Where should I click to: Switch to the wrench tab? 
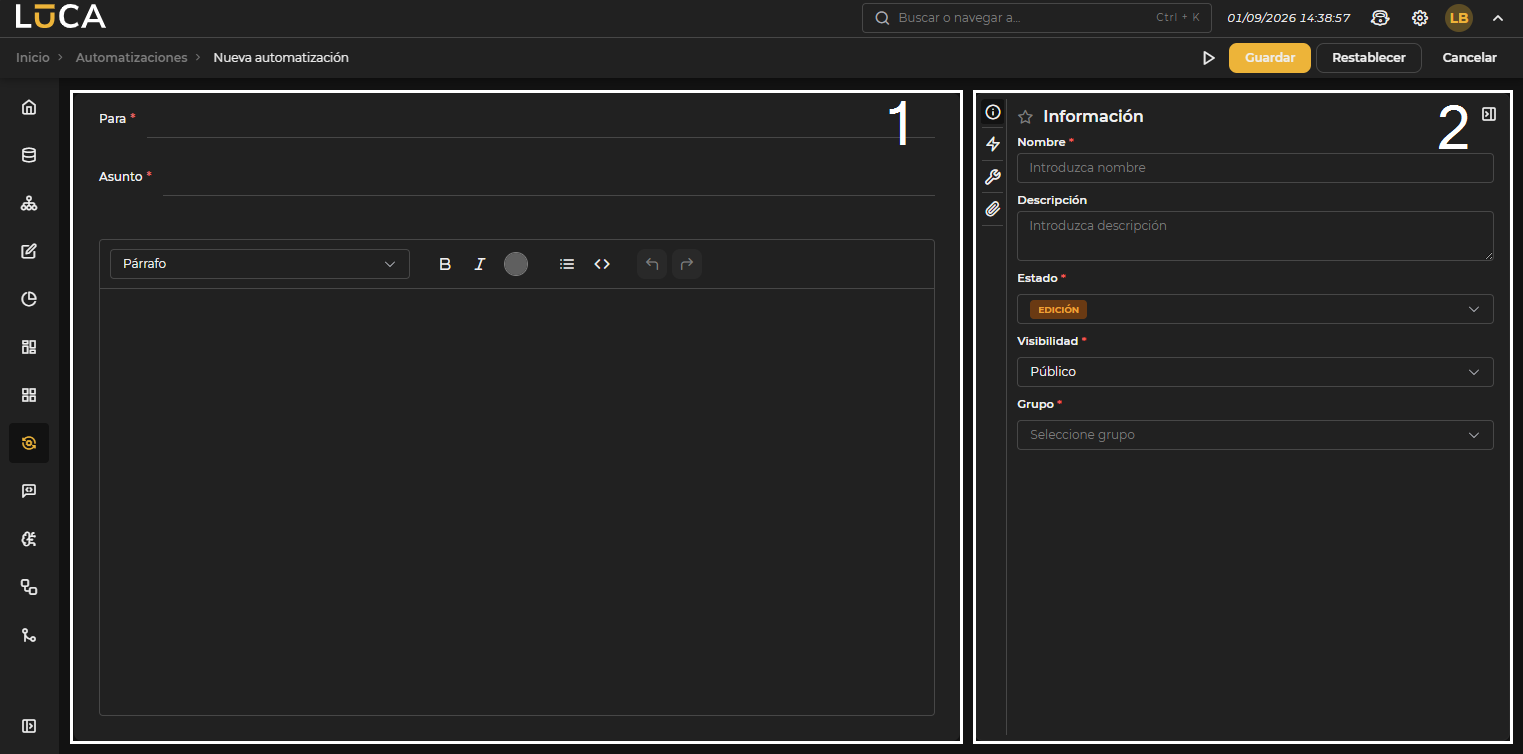click(x=993, y=177)
